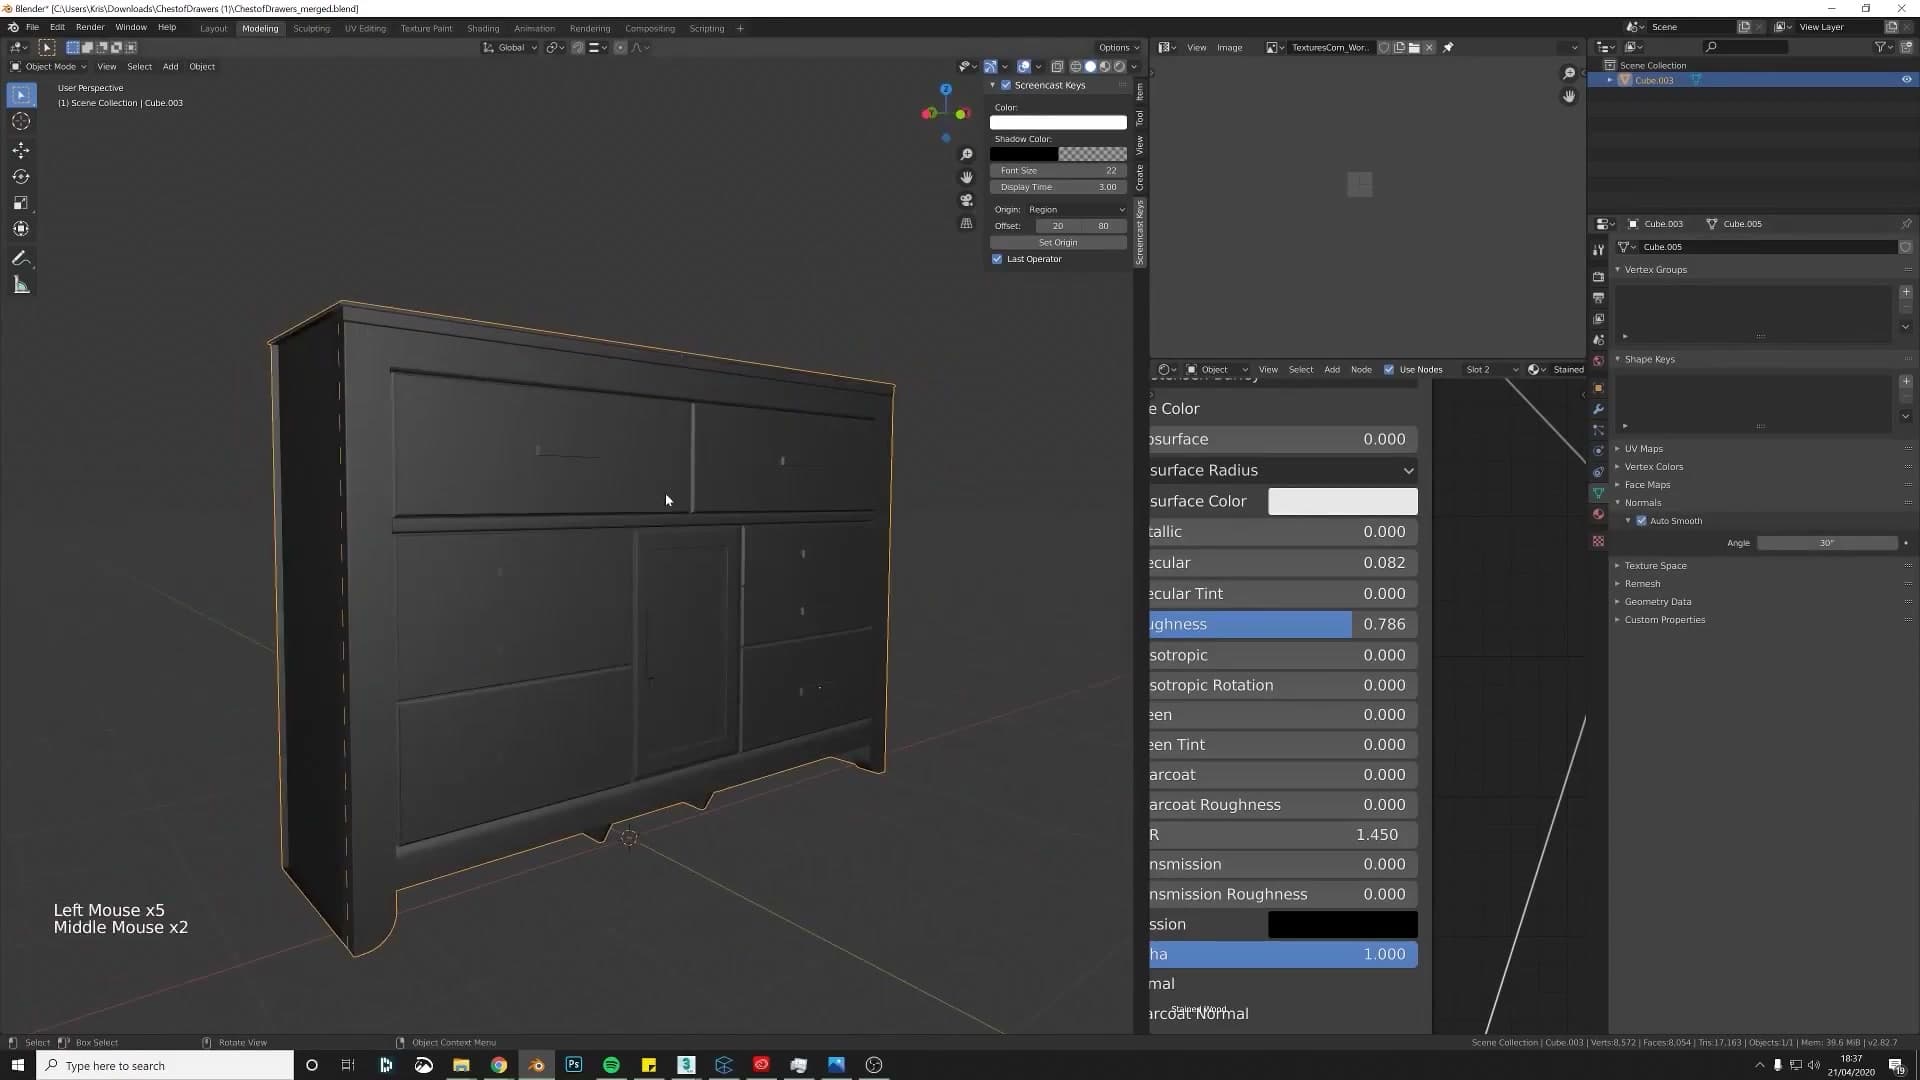Open the View Layer properties tab
Viewport: 1920px width, 1080px height.
coord(1598,319)
